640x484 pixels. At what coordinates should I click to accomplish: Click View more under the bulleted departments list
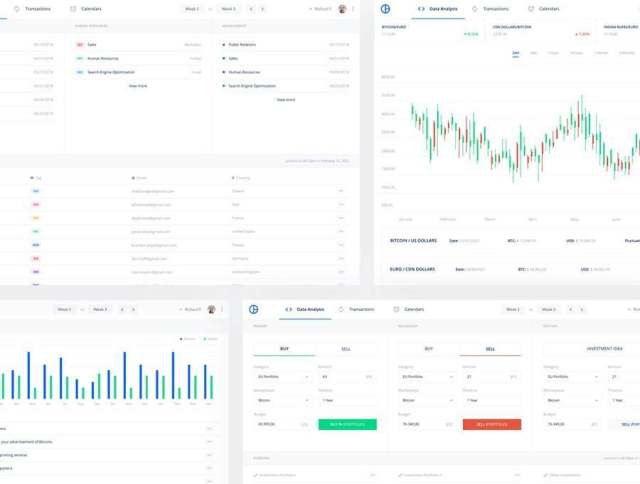(x=286, y=100)
